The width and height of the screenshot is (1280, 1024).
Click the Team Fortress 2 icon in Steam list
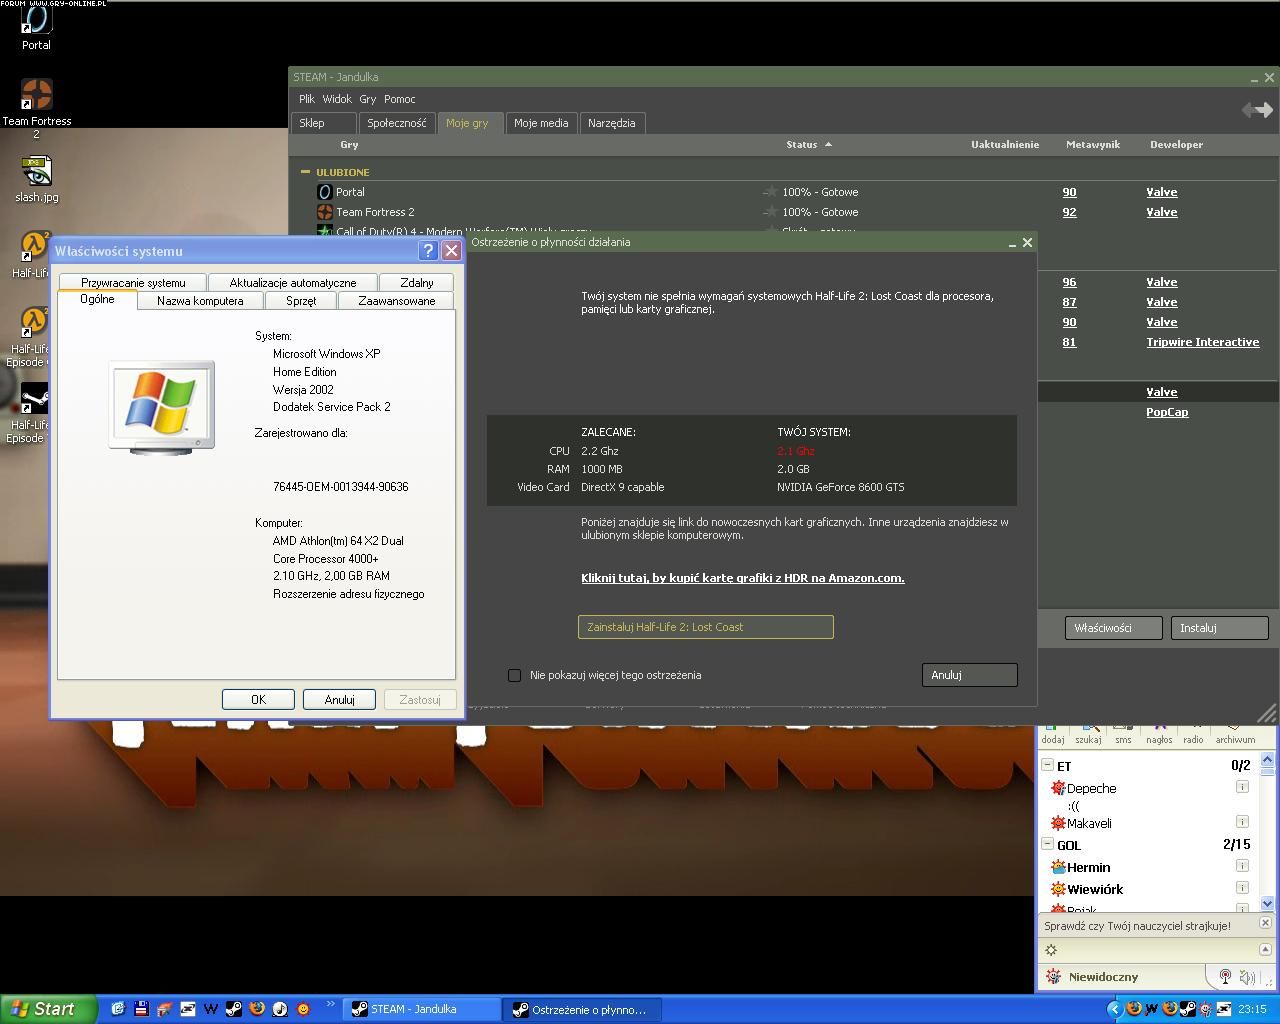[x=324, y=212]
